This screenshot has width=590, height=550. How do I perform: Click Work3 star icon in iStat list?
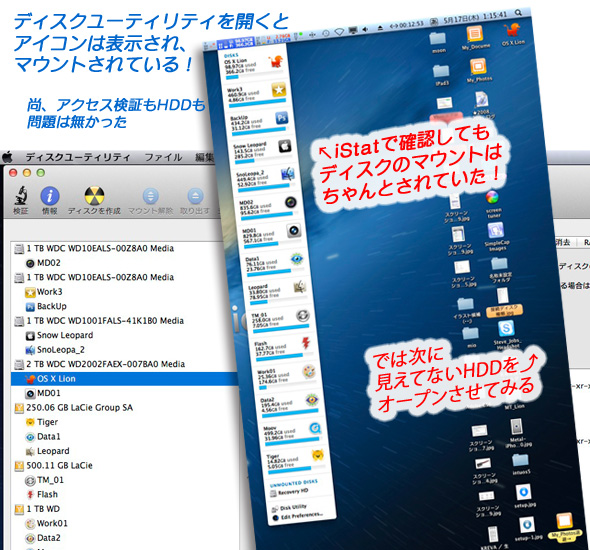pos(279,90)
